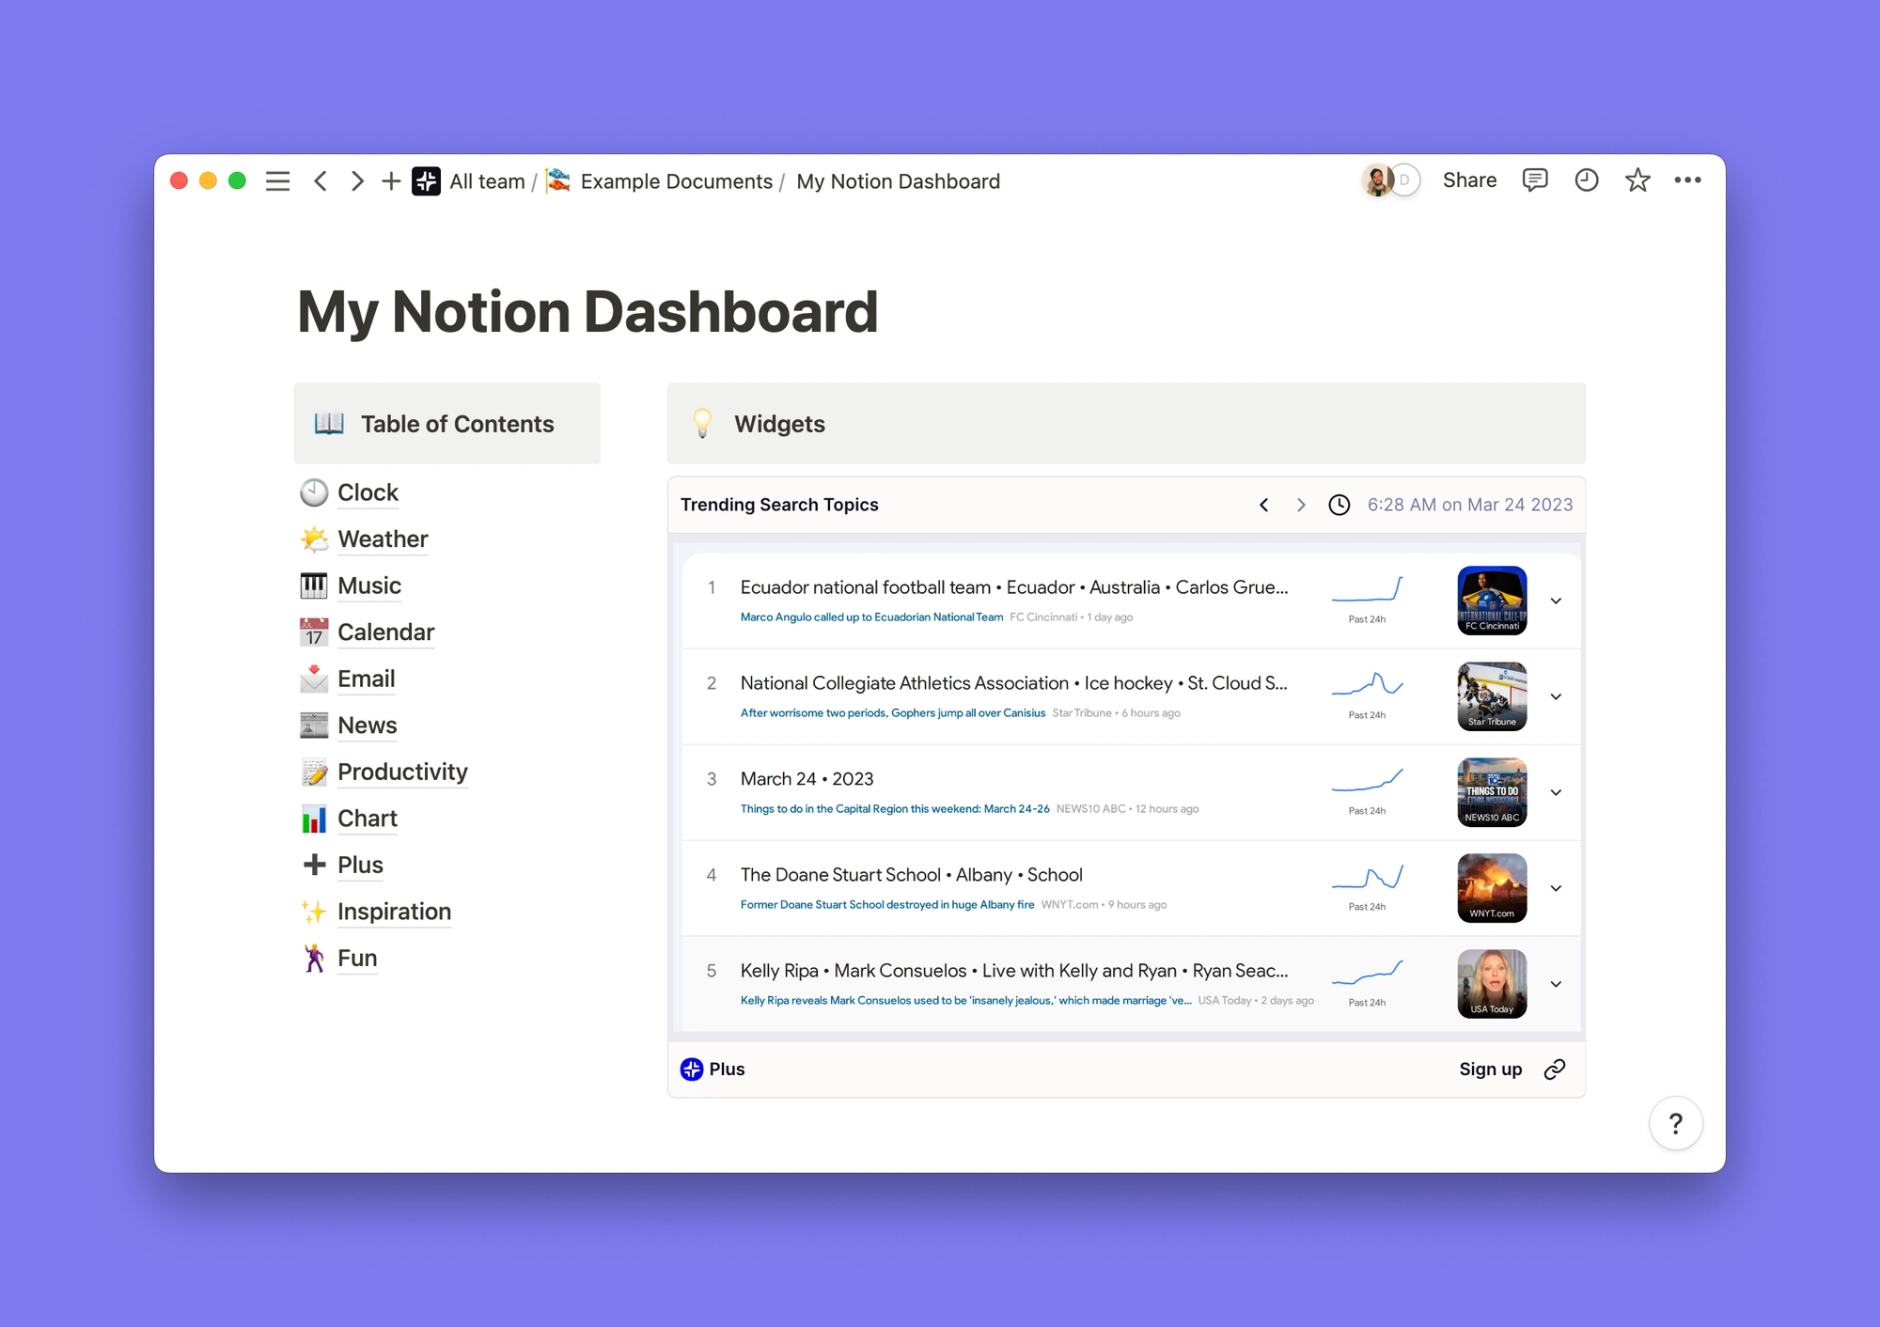This screenshot has height=1327, width=1880.
Task: Expand the National Collegiate Athletics Association topic
Action: (1556, 697)
